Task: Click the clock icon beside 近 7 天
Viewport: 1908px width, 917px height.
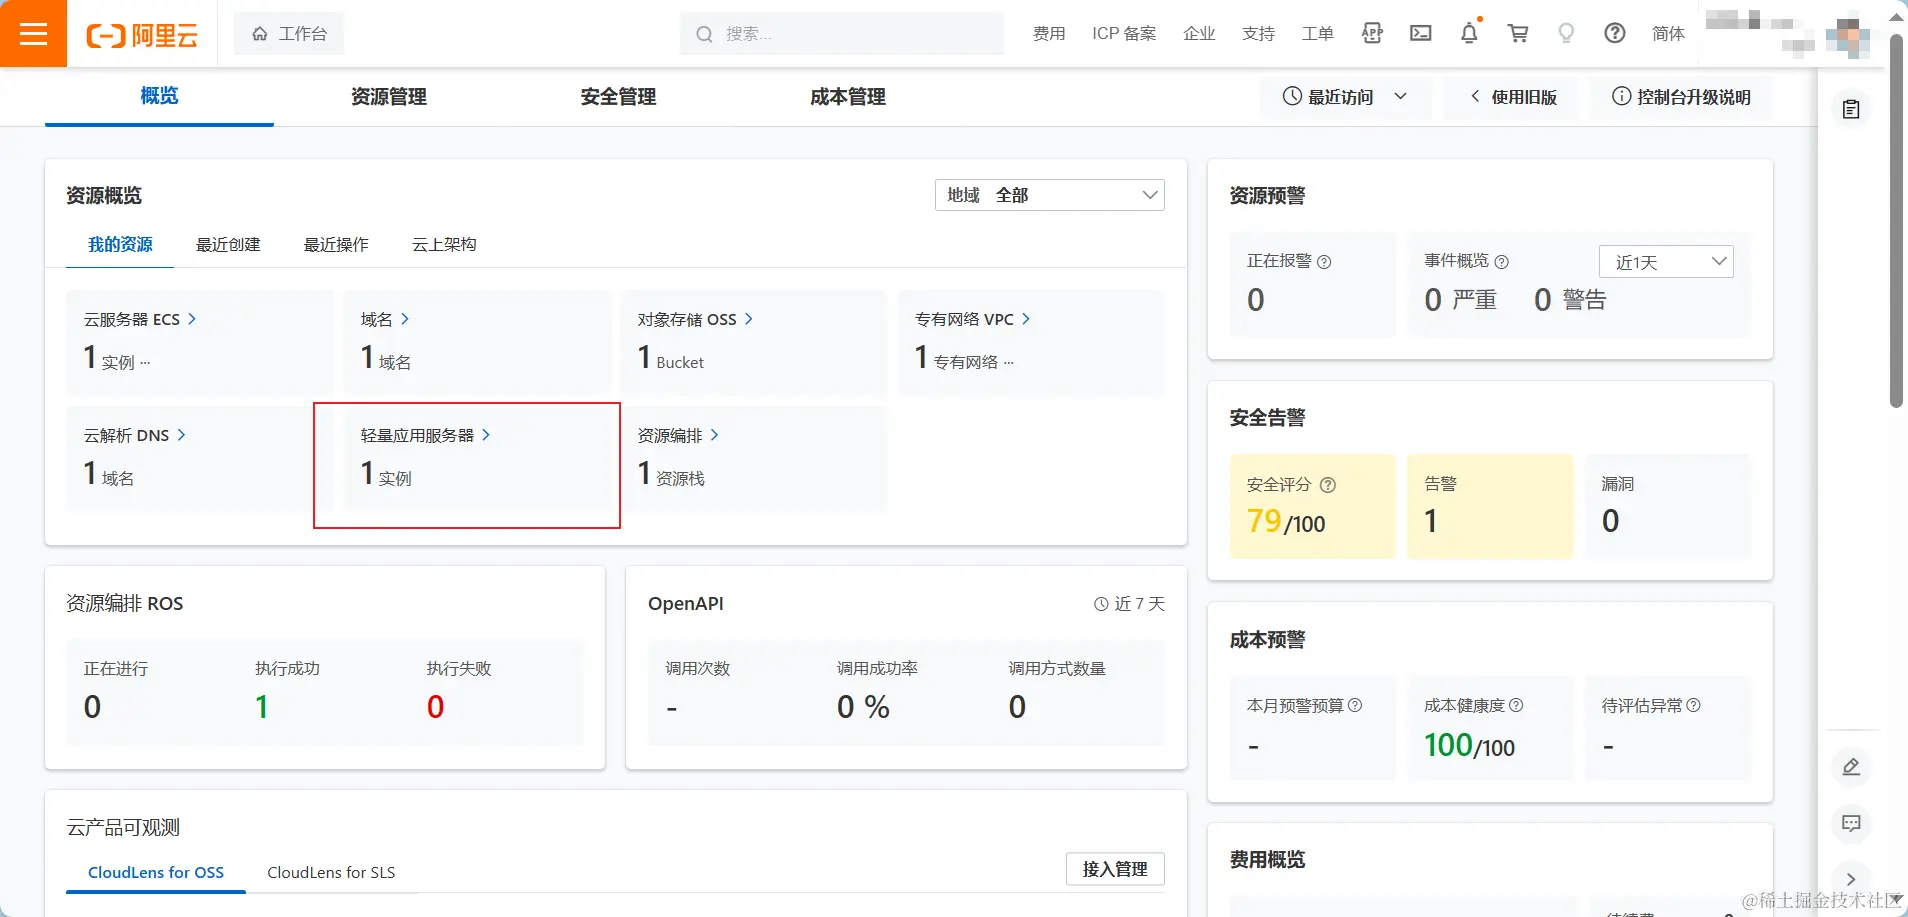Action: (1101, 604)
